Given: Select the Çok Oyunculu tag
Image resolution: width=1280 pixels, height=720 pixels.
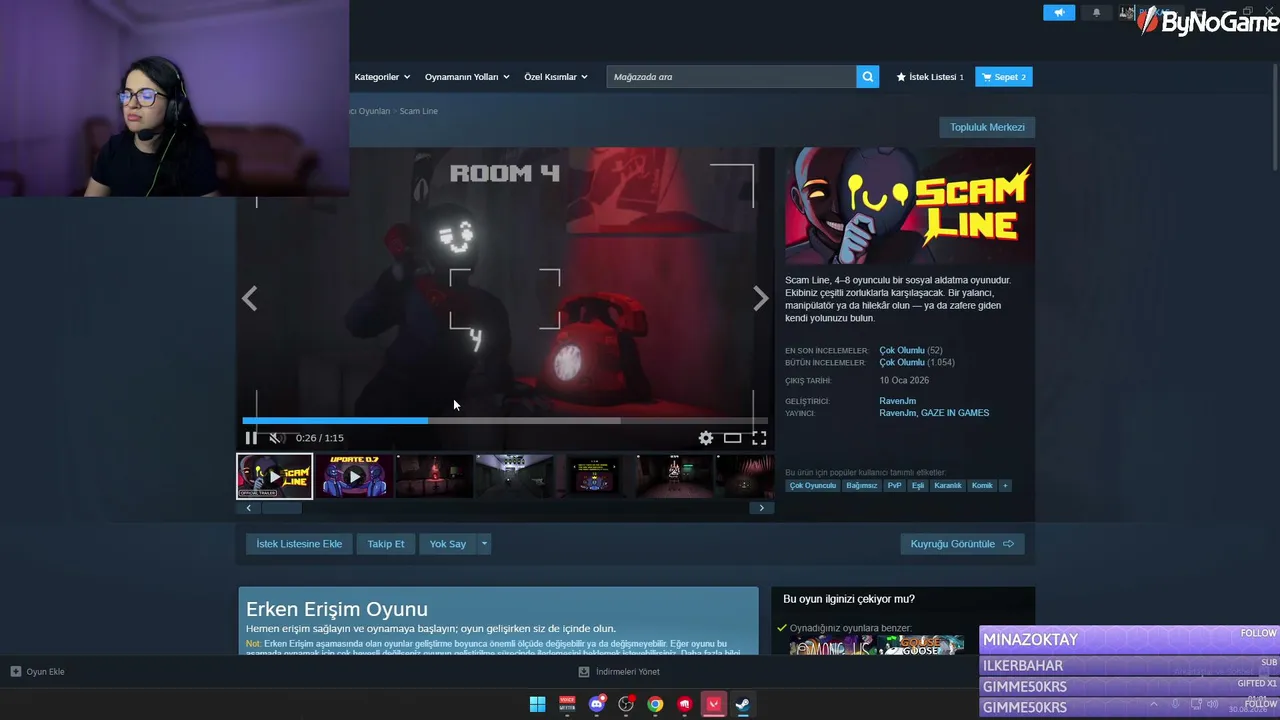Looking at the screenshot, I should (812, 486).
